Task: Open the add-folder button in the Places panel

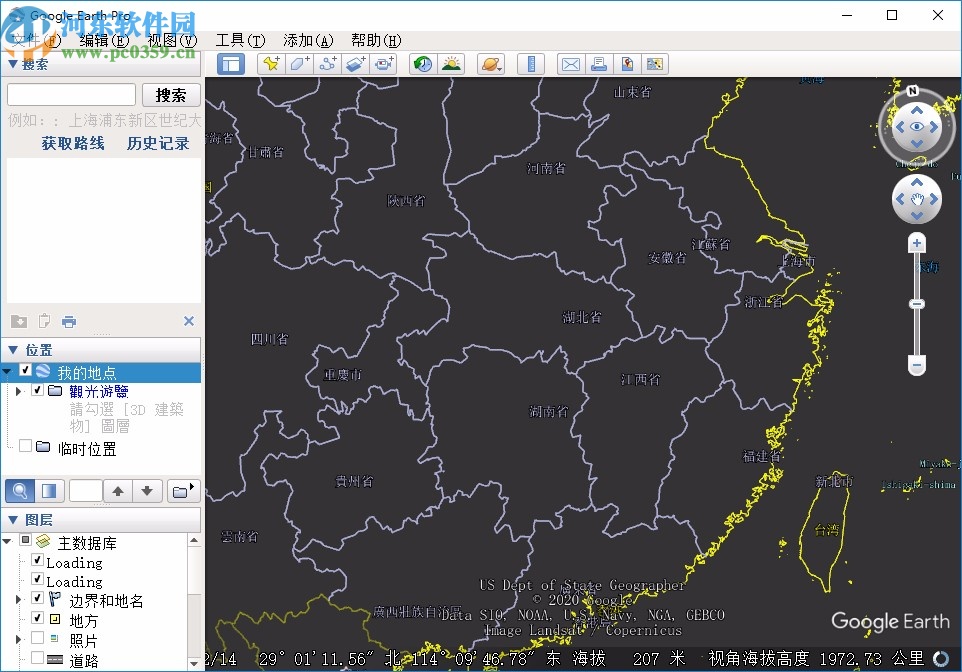Action: [183, 491]
